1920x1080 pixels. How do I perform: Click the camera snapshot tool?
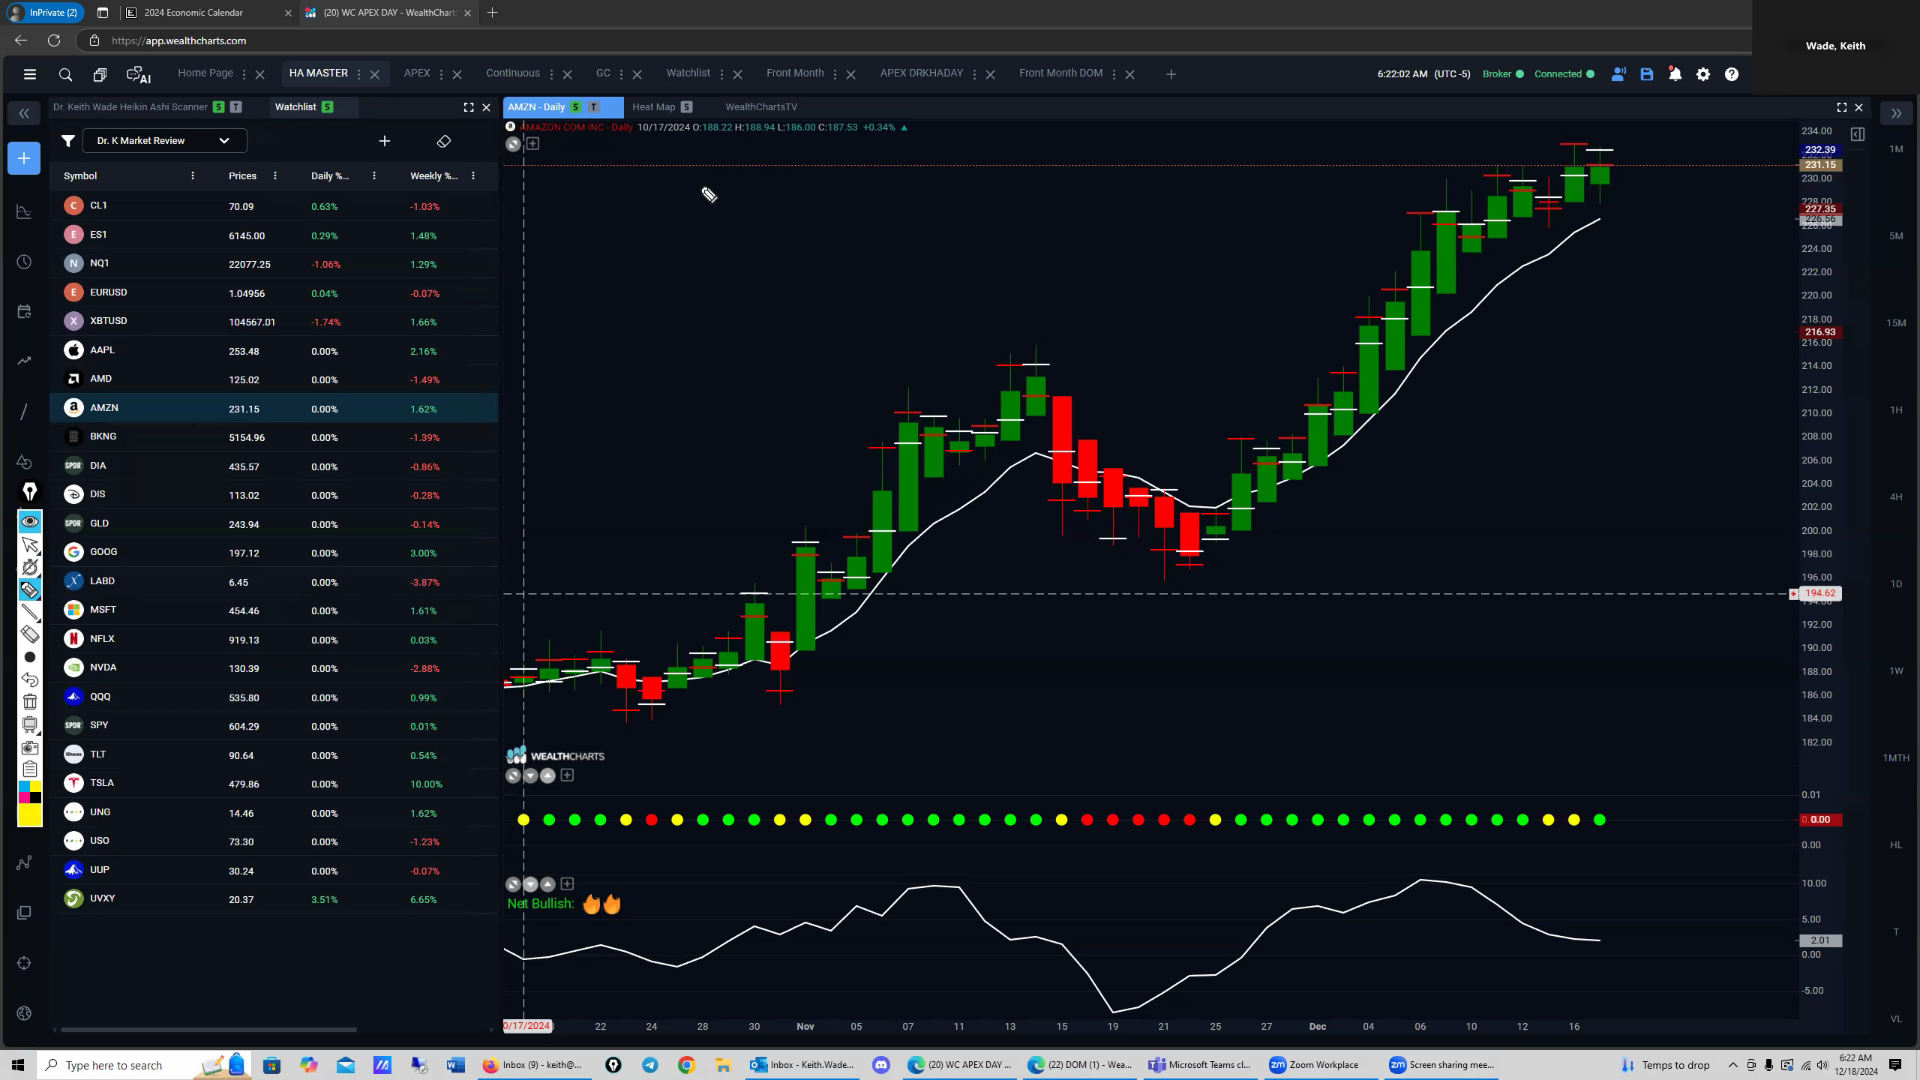[30, 747]
